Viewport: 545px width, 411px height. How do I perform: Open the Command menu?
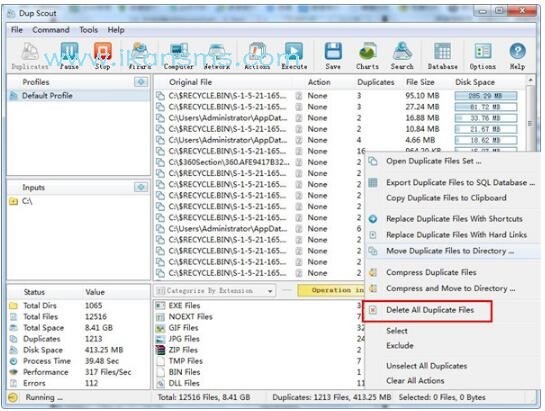click(51, 30)
